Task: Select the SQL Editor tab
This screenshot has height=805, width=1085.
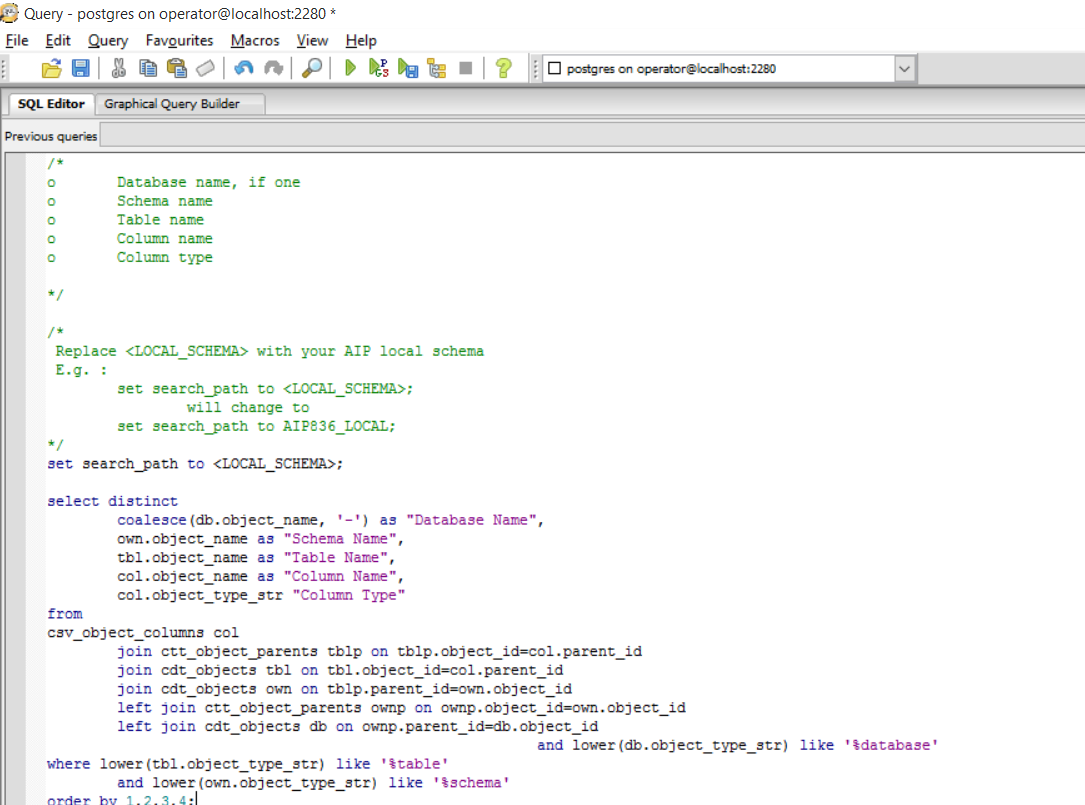Action: coord(51,103)
